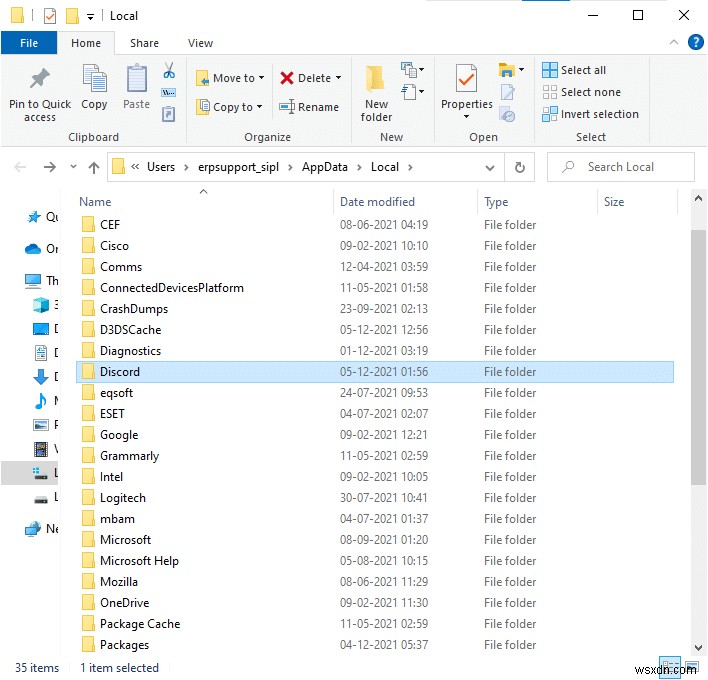Image resolution: width=708 pixels, height=680 pixels.
Task: Click Select none
Action: pos(581,92)
